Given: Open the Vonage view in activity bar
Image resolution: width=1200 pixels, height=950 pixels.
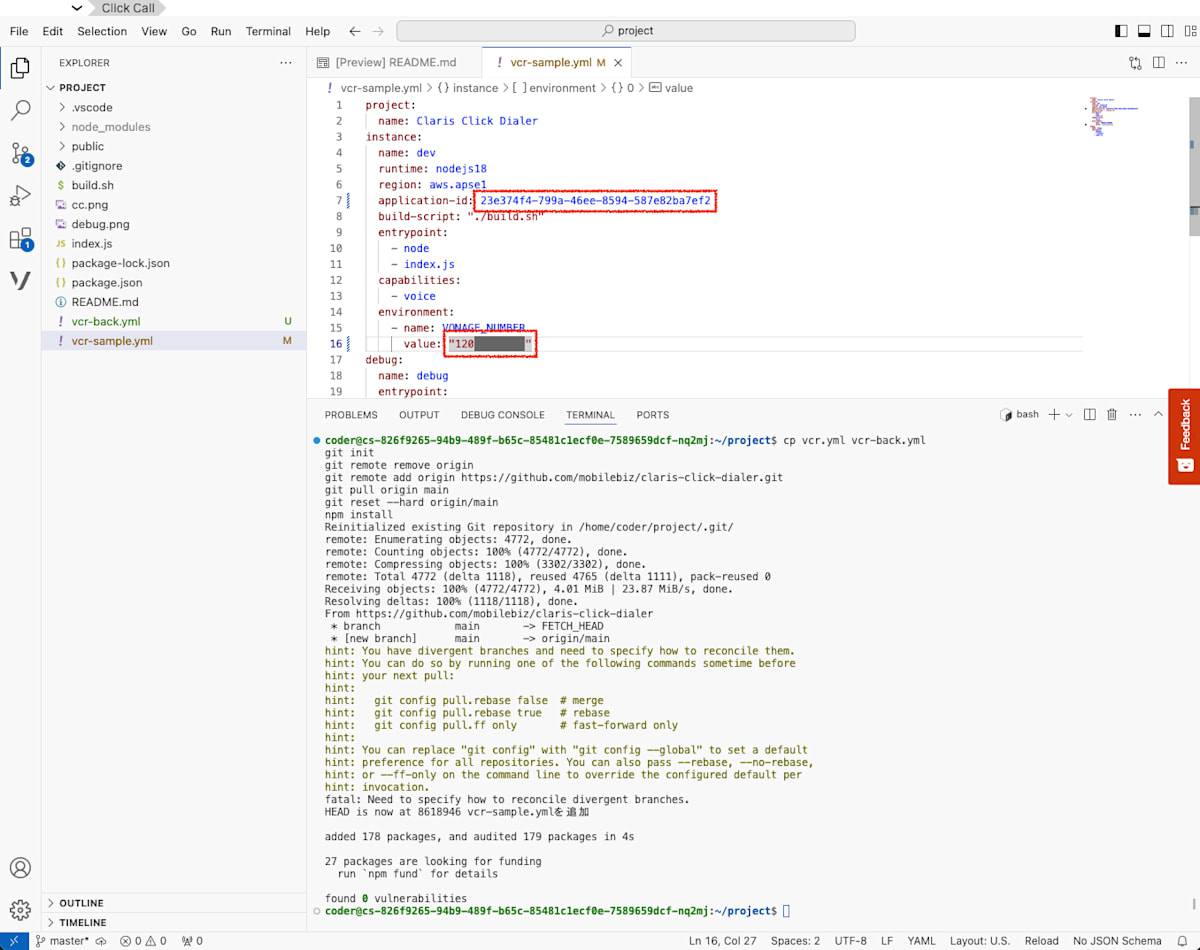Looking at the screenshot, I should tap(20, 281).
